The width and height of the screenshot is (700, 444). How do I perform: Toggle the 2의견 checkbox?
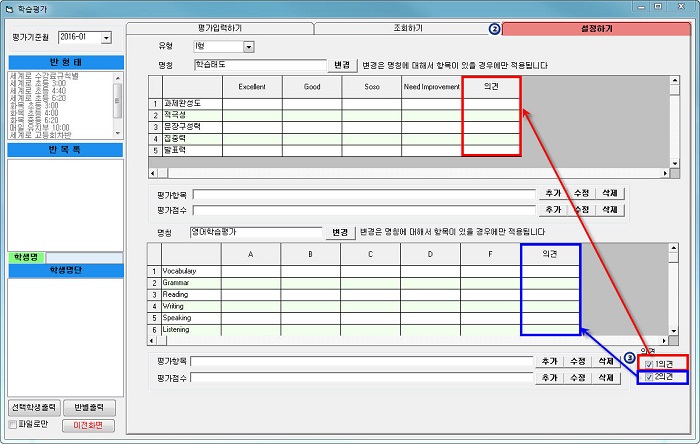(647, 378)
